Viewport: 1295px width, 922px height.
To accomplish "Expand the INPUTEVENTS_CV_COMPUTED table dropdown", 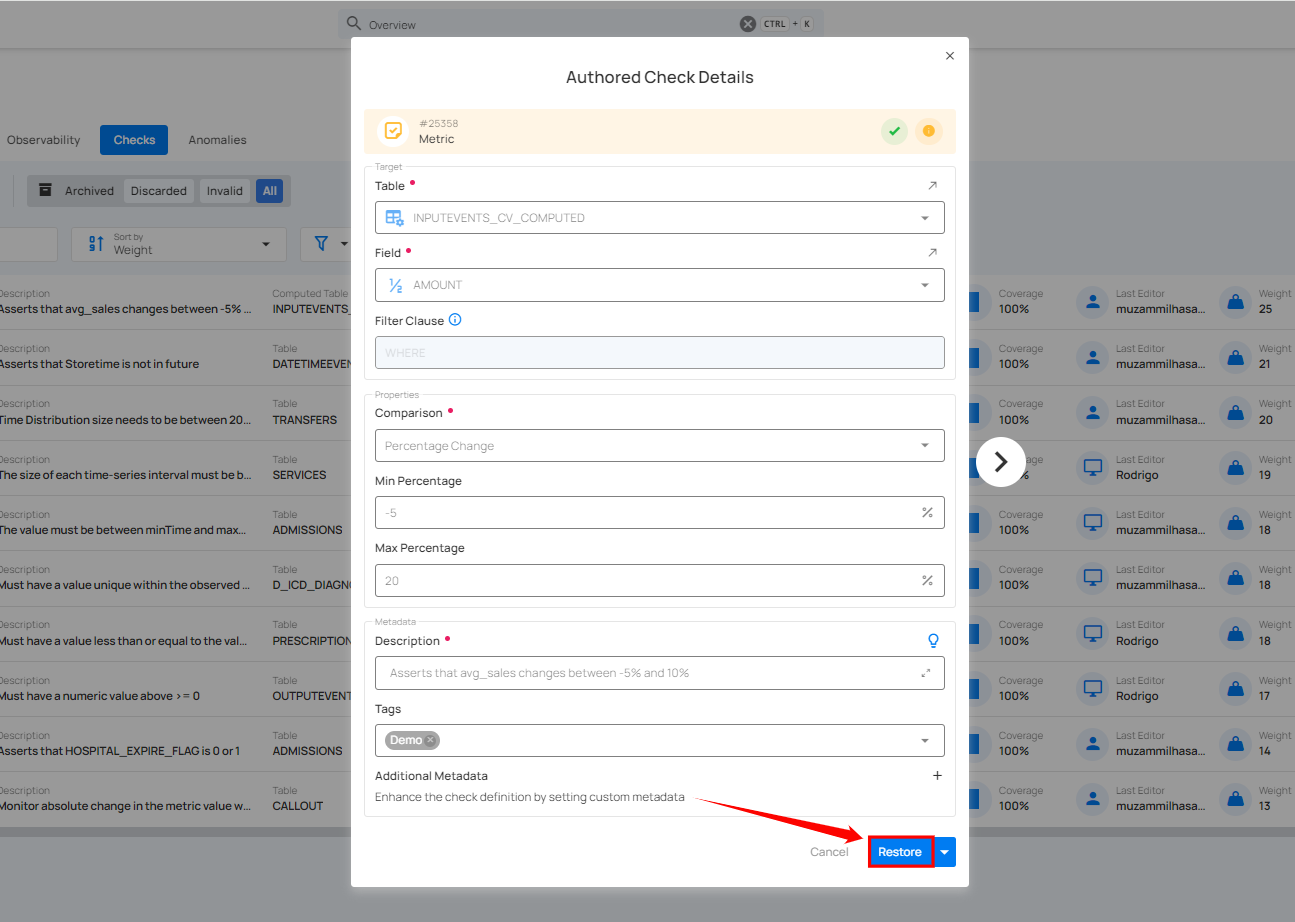I will click(x=925, y=218).
